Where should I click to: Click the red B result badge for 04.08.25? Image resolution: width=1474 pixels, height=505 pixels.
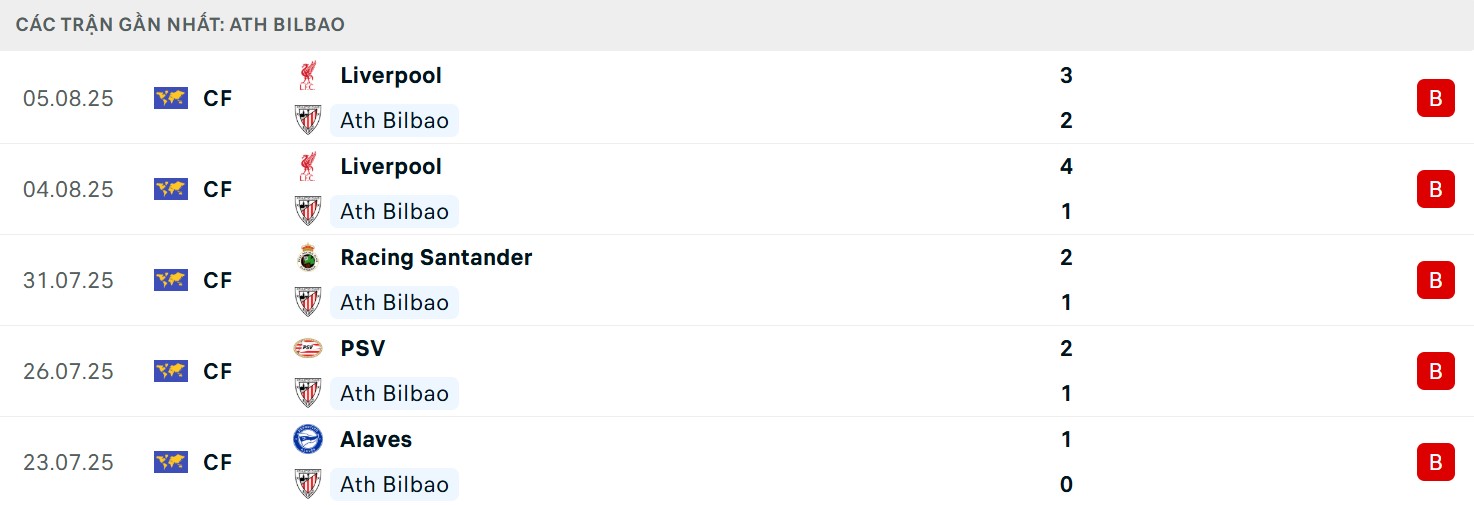[x=1435, y=189]
